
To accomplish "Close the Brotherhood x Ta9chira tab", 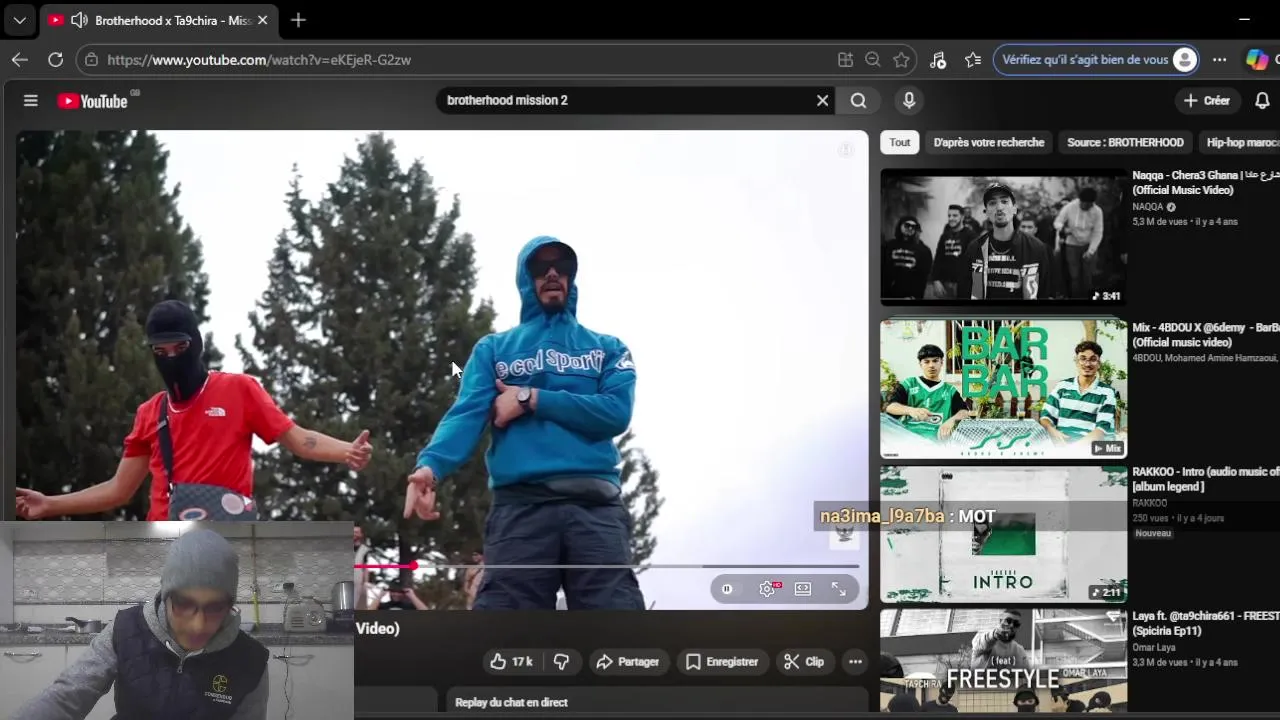I will click(262, 20).
